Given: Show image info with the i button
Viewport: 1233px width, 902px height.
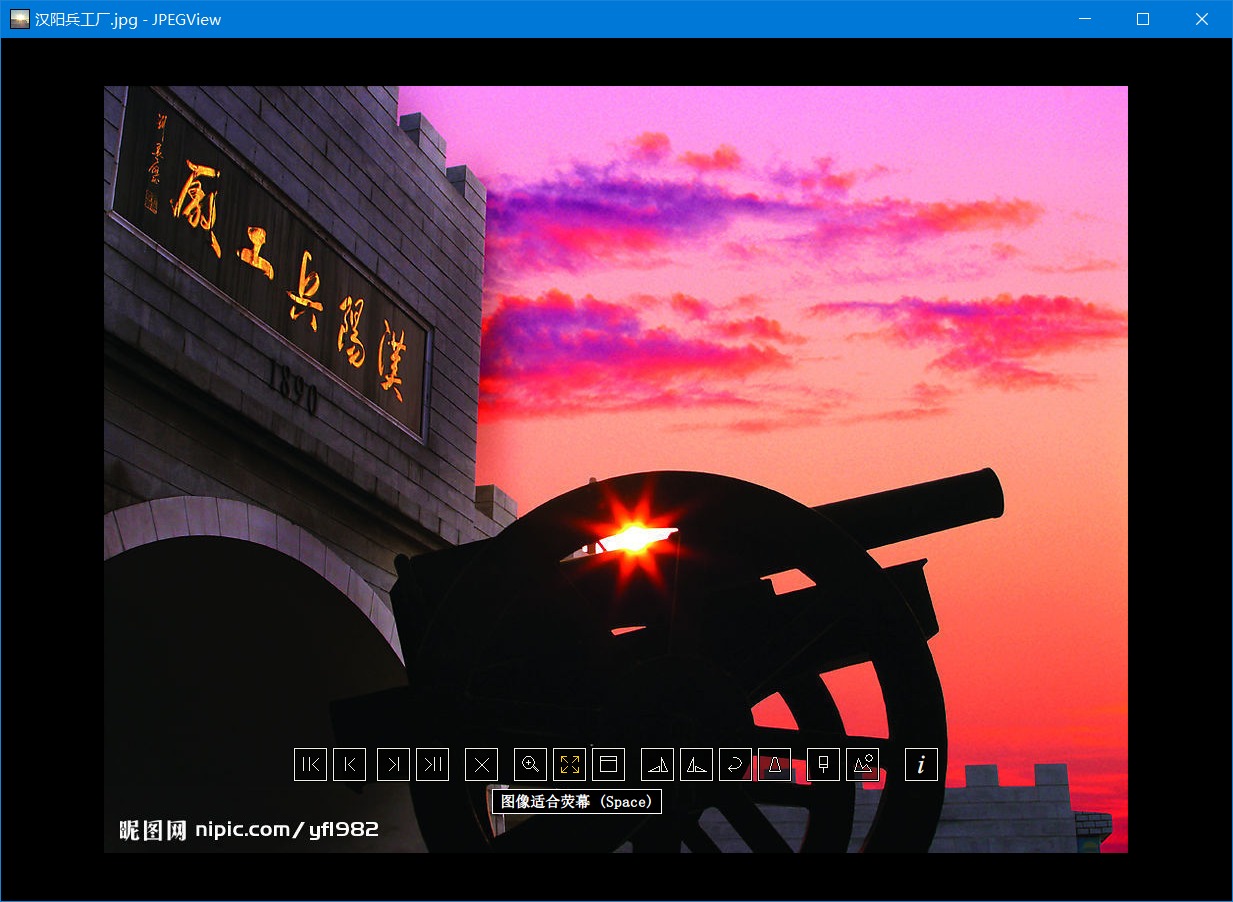Looking at the screenshot, I should click(921, 765).
